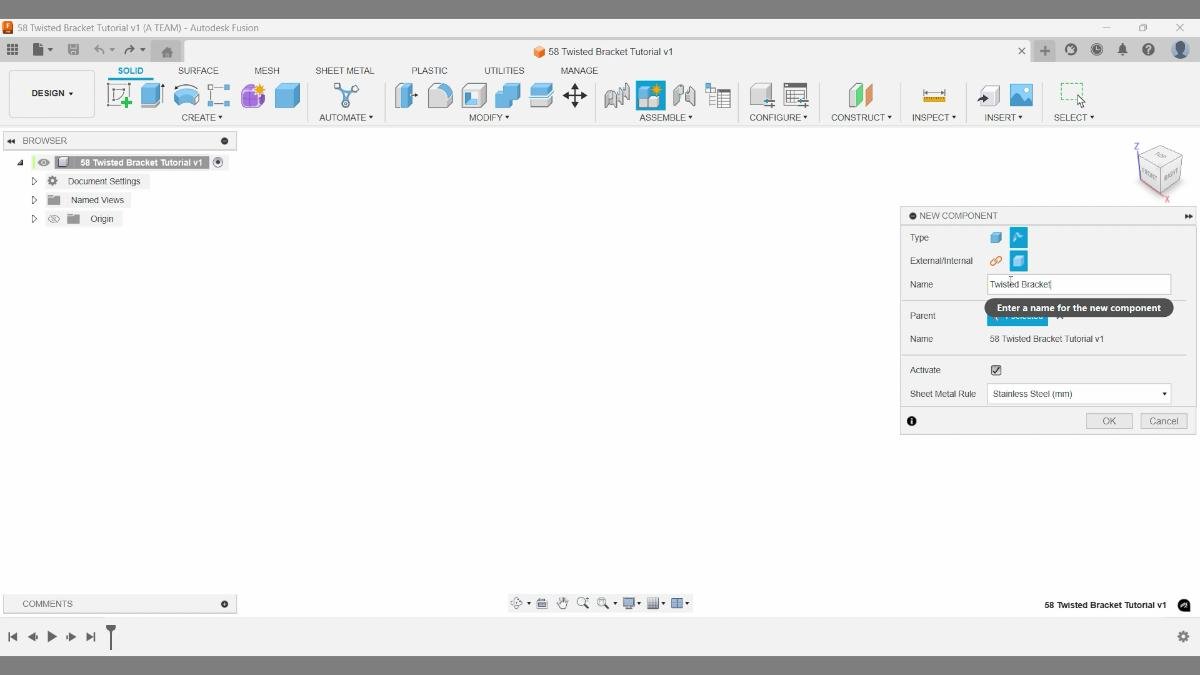Toggle visibility of 58 Twisted Bracket Tutorial v1
This screenshot has height=675, width=1200.
43,162
